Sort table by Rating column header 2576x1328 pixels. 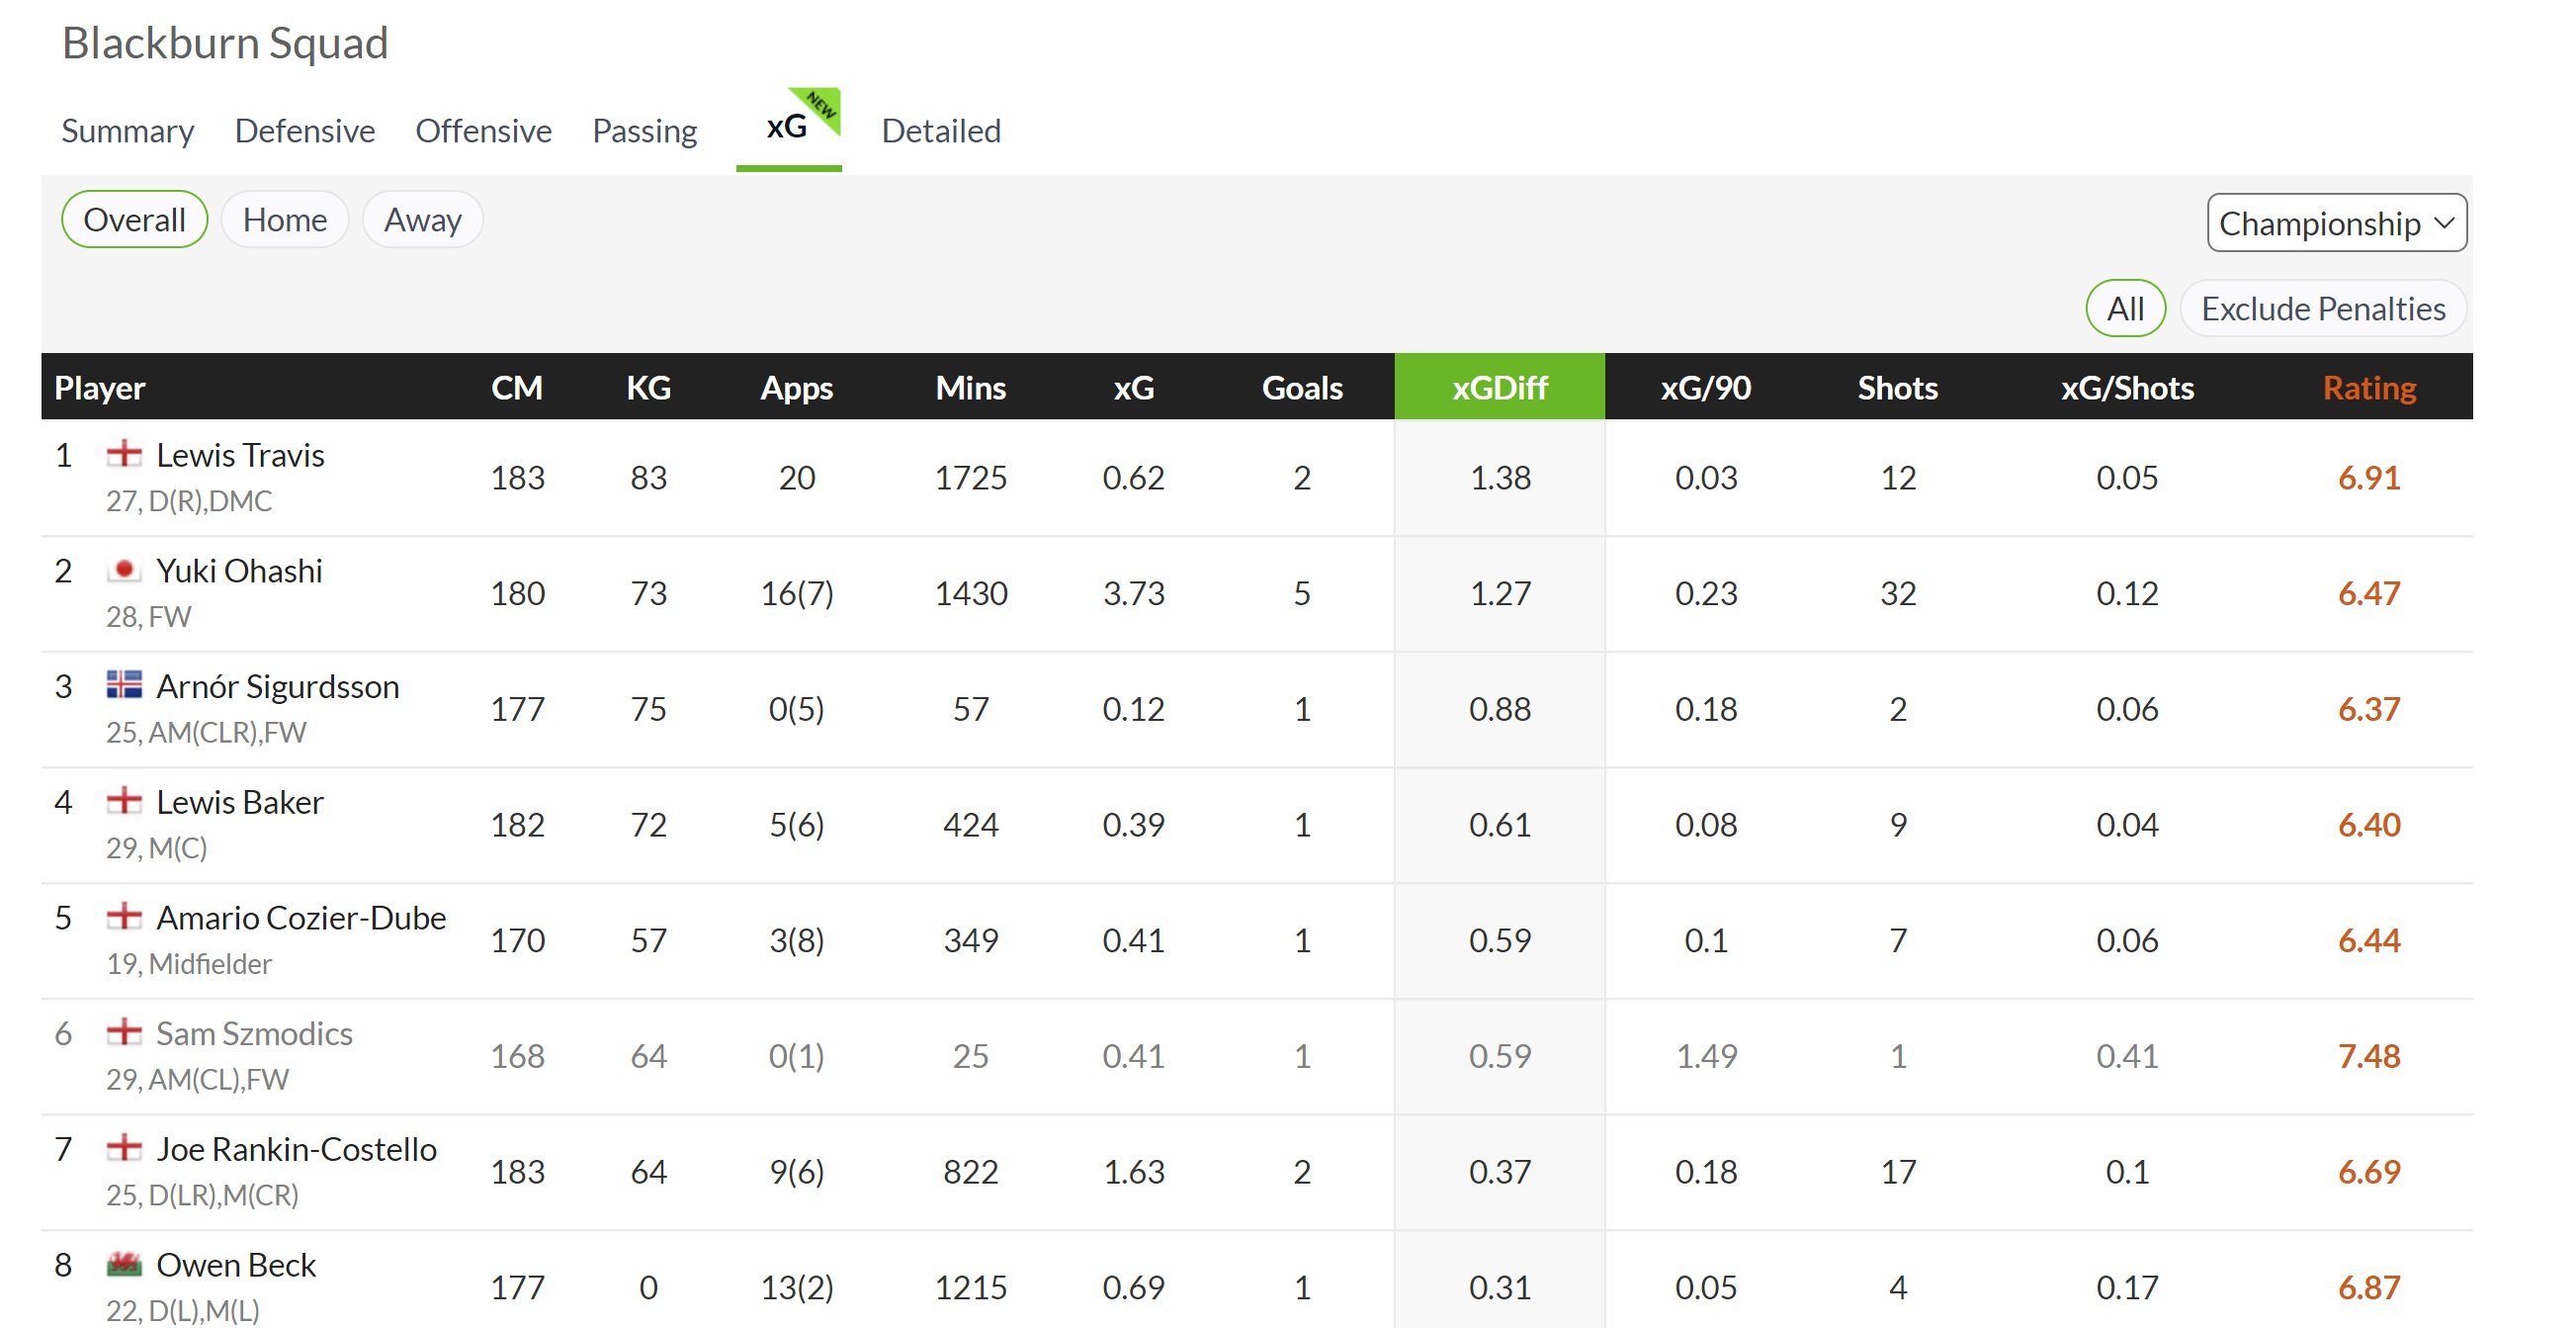(x=2369, y=387)
